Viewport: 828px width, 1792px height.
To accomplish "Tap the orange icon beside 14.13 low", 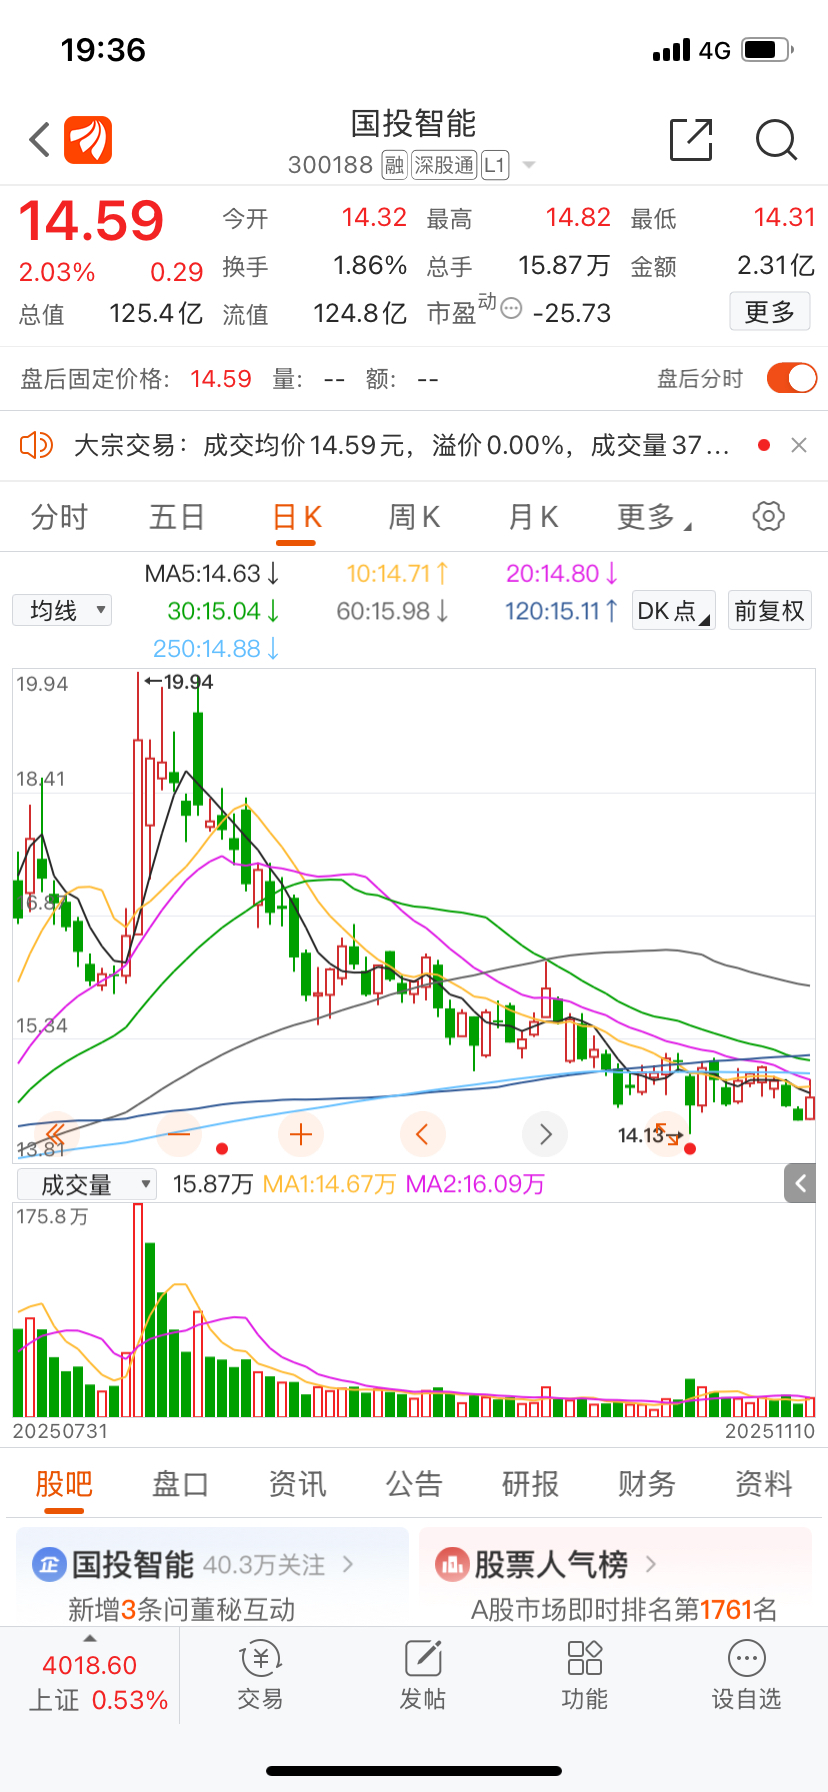I will tap(666, 1134).
